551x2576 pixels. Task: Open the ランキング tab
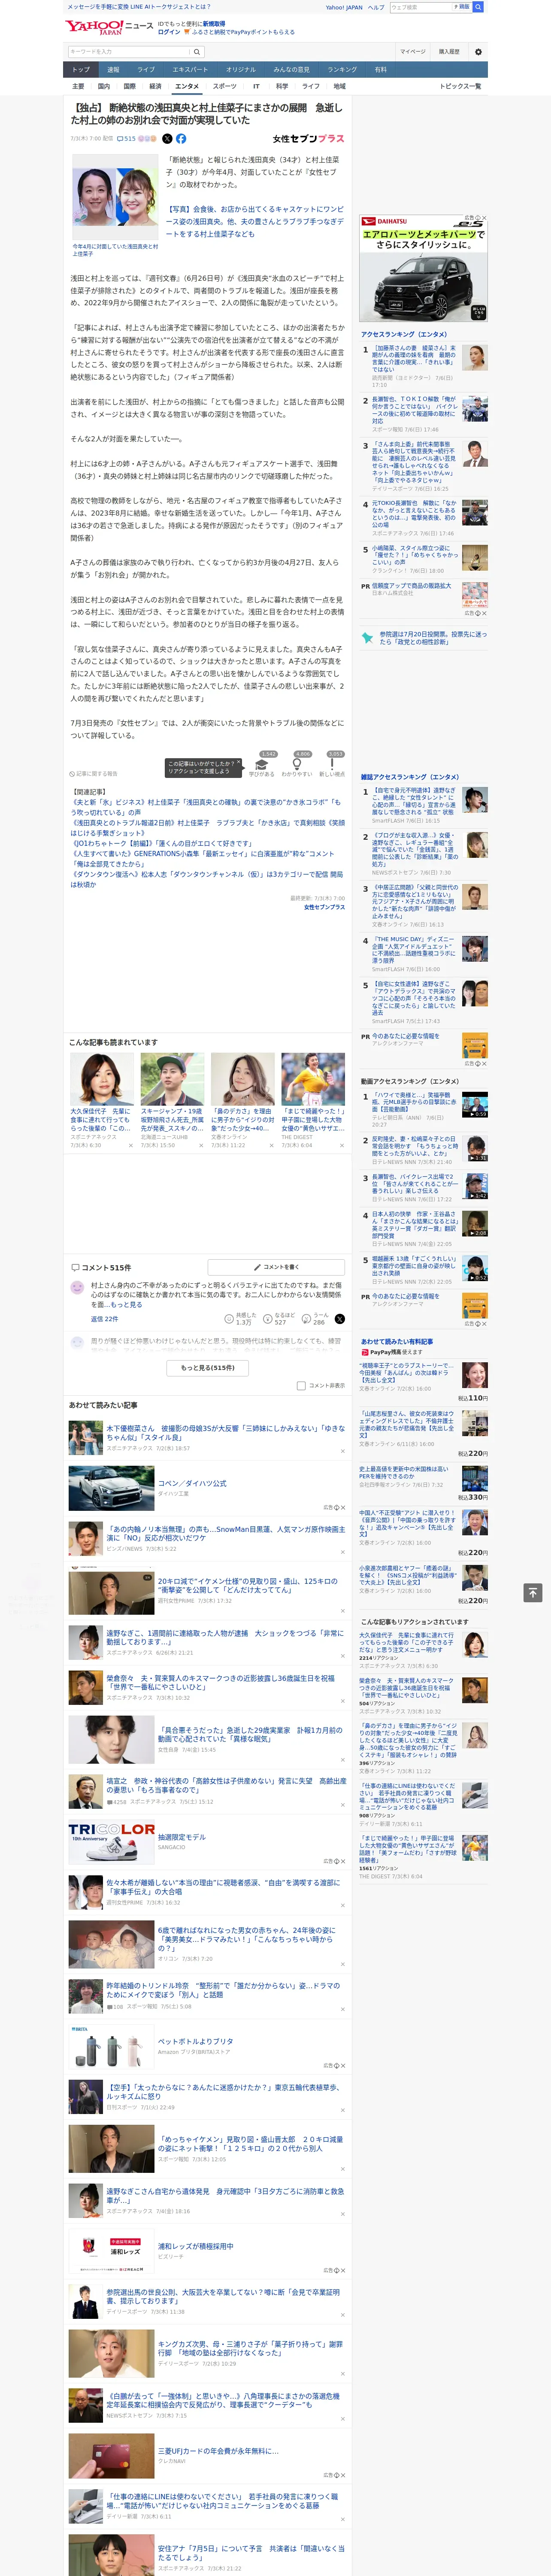click(342, 70)
